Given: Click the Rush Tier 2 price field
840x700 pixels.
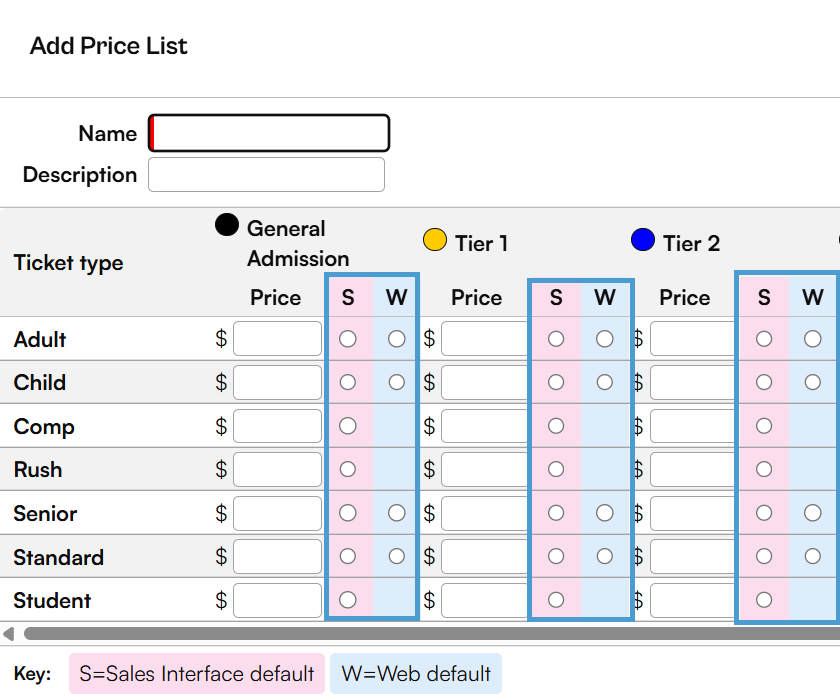Looking at the screenshot, I should coord(693,469).
